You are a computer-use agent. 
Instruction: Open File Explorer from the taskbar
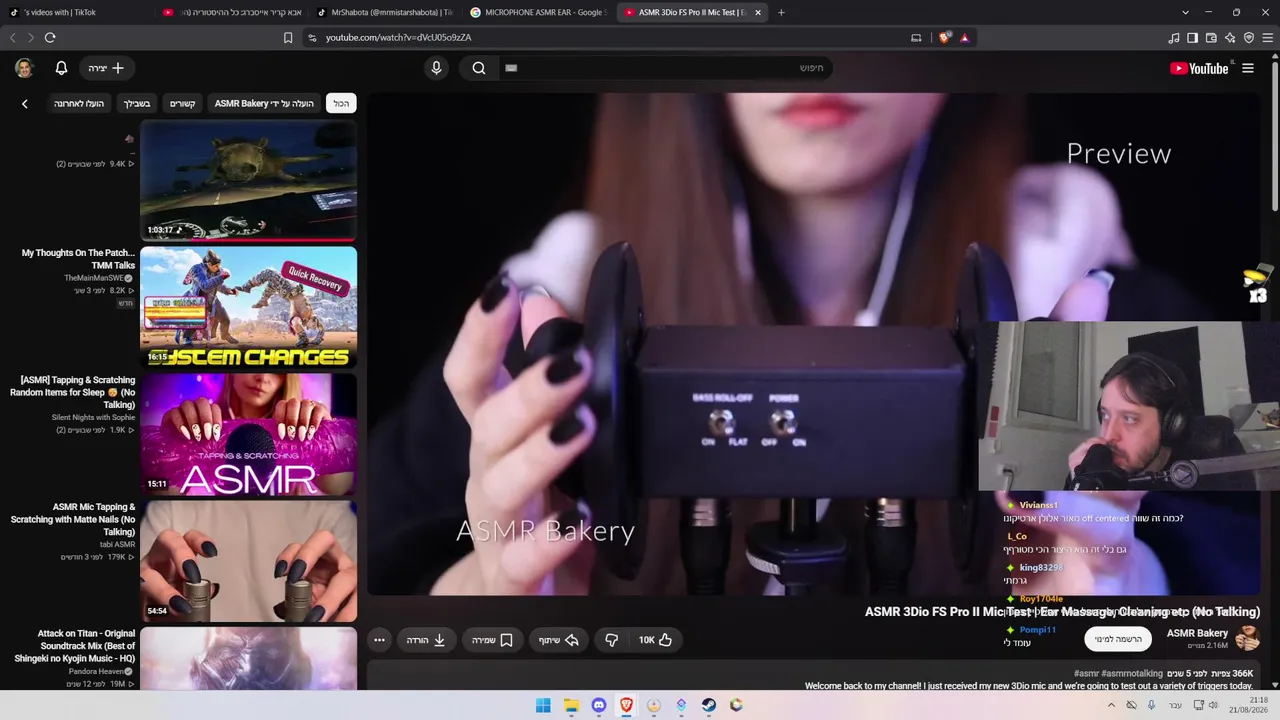[x=571, y=705]
